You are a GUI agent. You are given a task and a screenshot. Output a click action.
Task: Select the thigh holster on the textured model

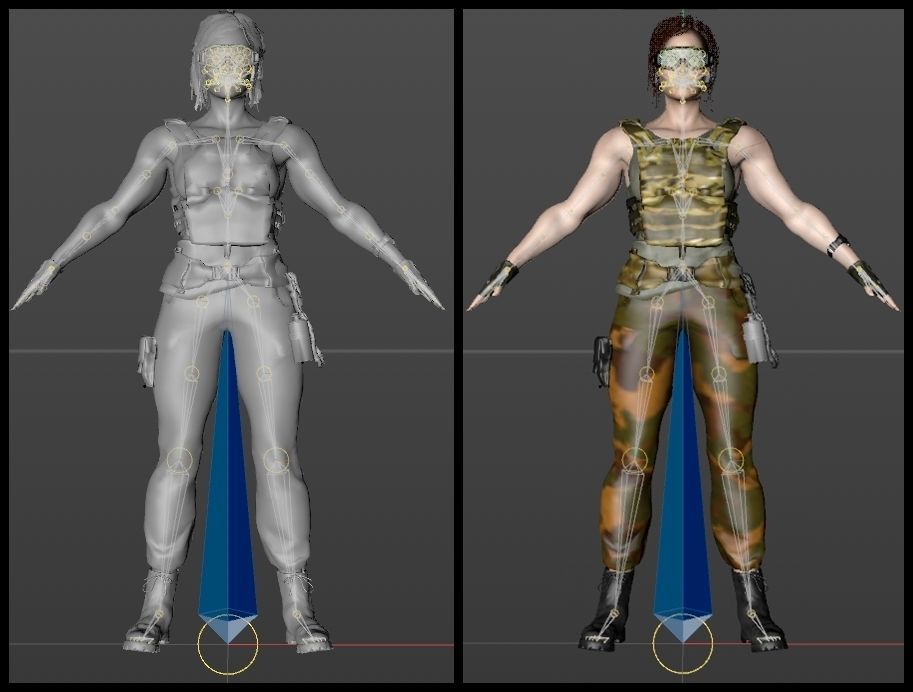[602, 362]
